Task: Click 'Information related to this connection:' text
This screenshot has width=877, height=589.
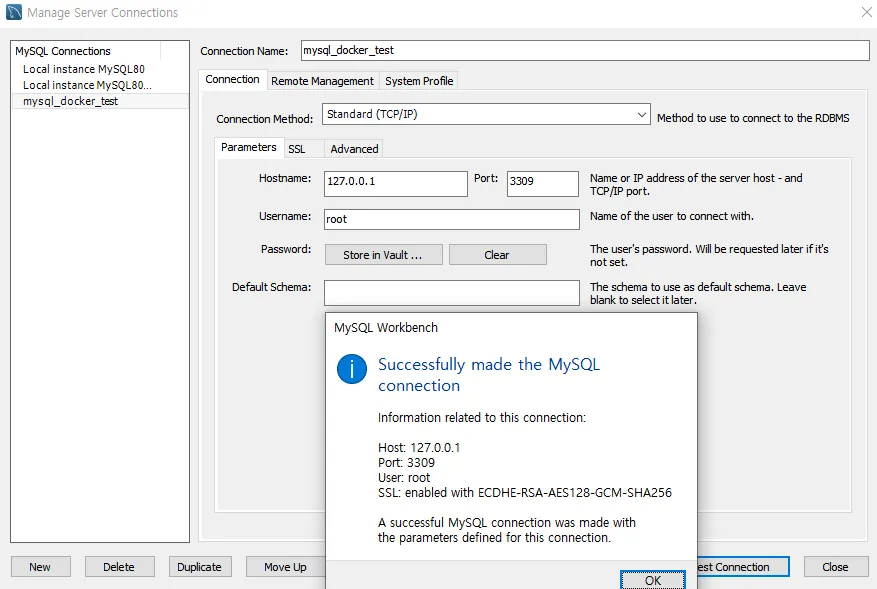Action: pos(482,418)
